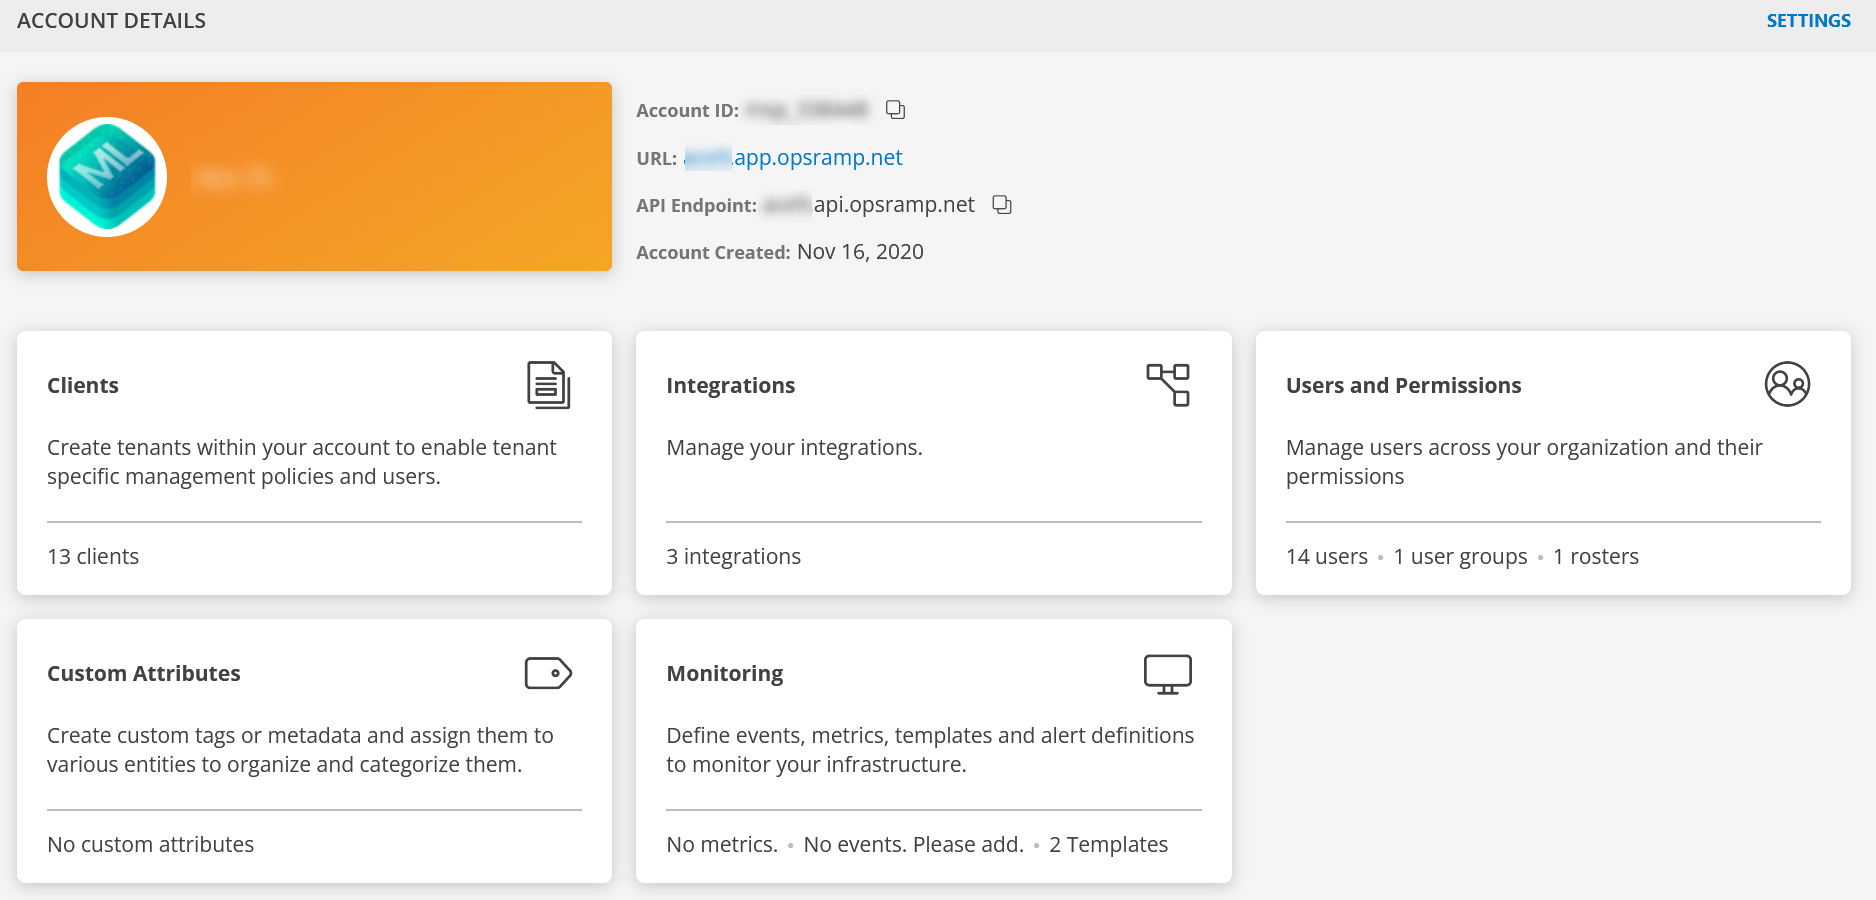Click the ML account logo avatar
The height and width of the screenshot is (900, 1876).
(x=107, y=177)
